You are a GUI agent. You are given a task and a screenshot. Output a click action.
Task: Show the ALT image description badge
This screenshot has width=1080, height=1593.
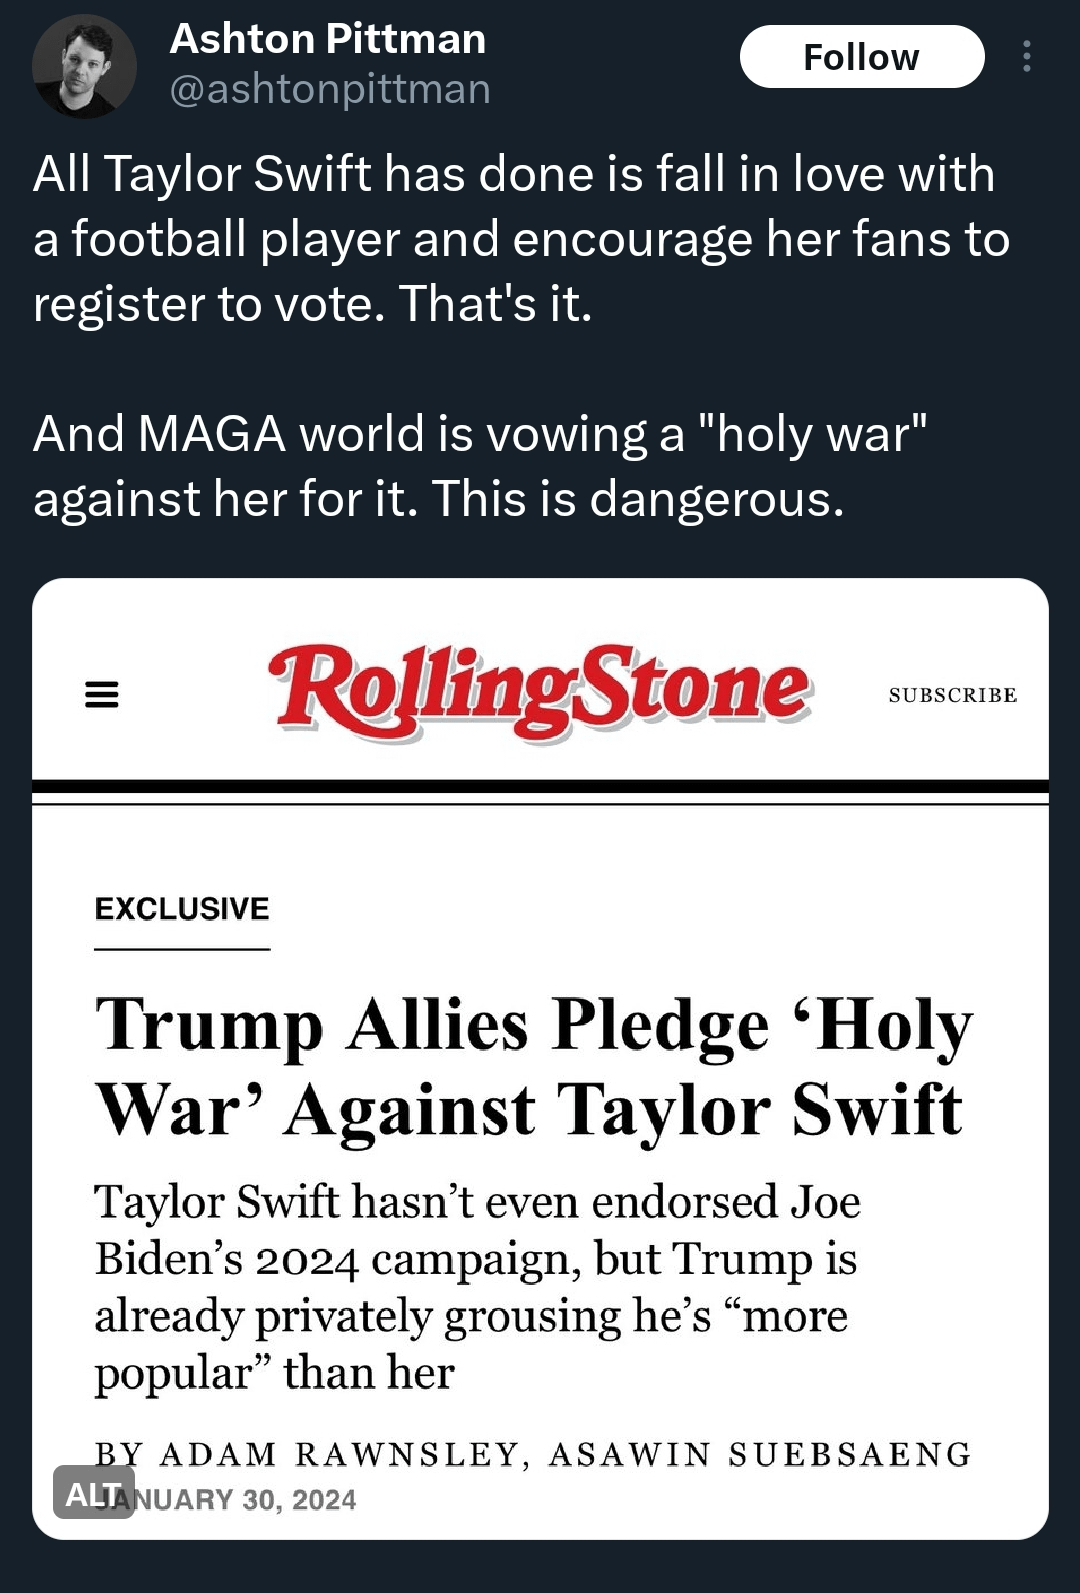[x=93, y=1493]
